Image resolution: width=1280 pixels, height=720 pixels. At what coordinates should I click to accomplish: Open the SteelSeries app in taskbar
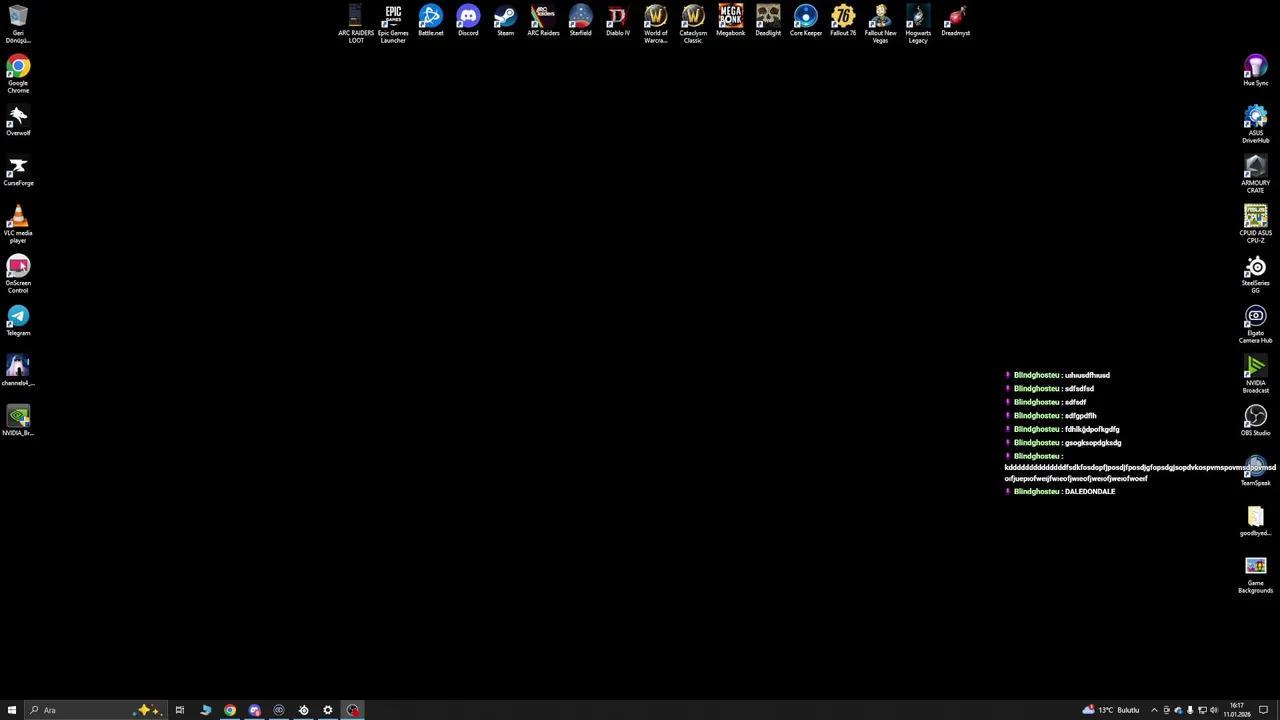pyautogui.click(x=303, y=710)
